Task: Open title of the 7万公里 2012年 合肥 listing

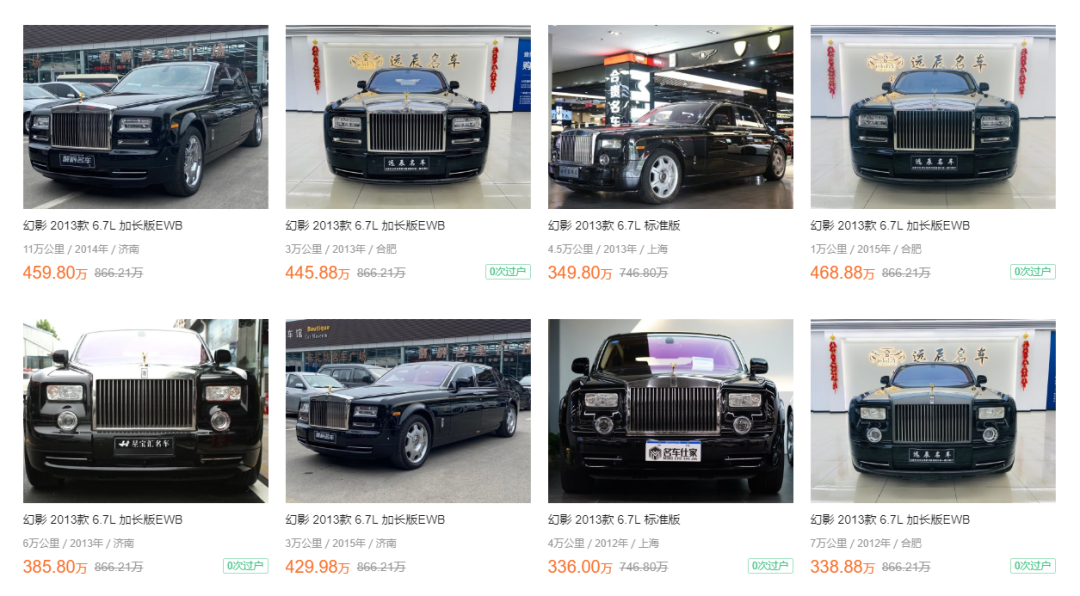Action: [x=890, y=520]
